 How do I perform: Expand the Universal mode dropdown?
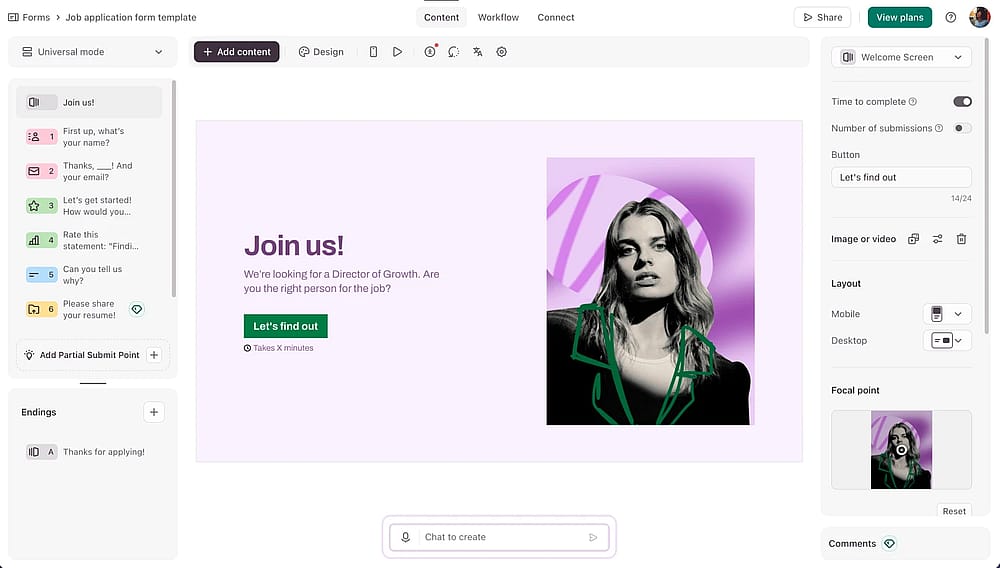tap(92, 52)
